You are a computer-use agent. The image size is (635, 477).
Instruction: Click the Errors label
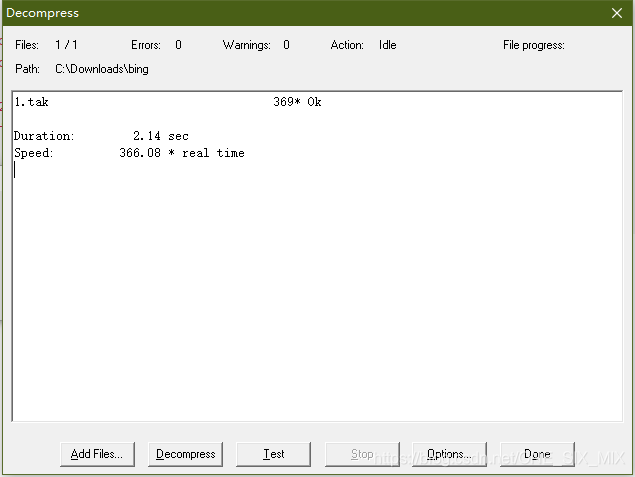(x=146, y=45)
